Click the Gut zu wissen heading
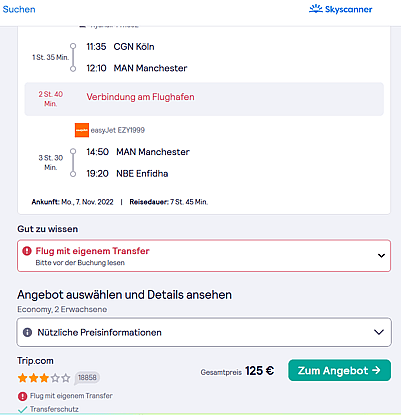Image resolution: width=401 pixels, height=415 pixels. 48,229
